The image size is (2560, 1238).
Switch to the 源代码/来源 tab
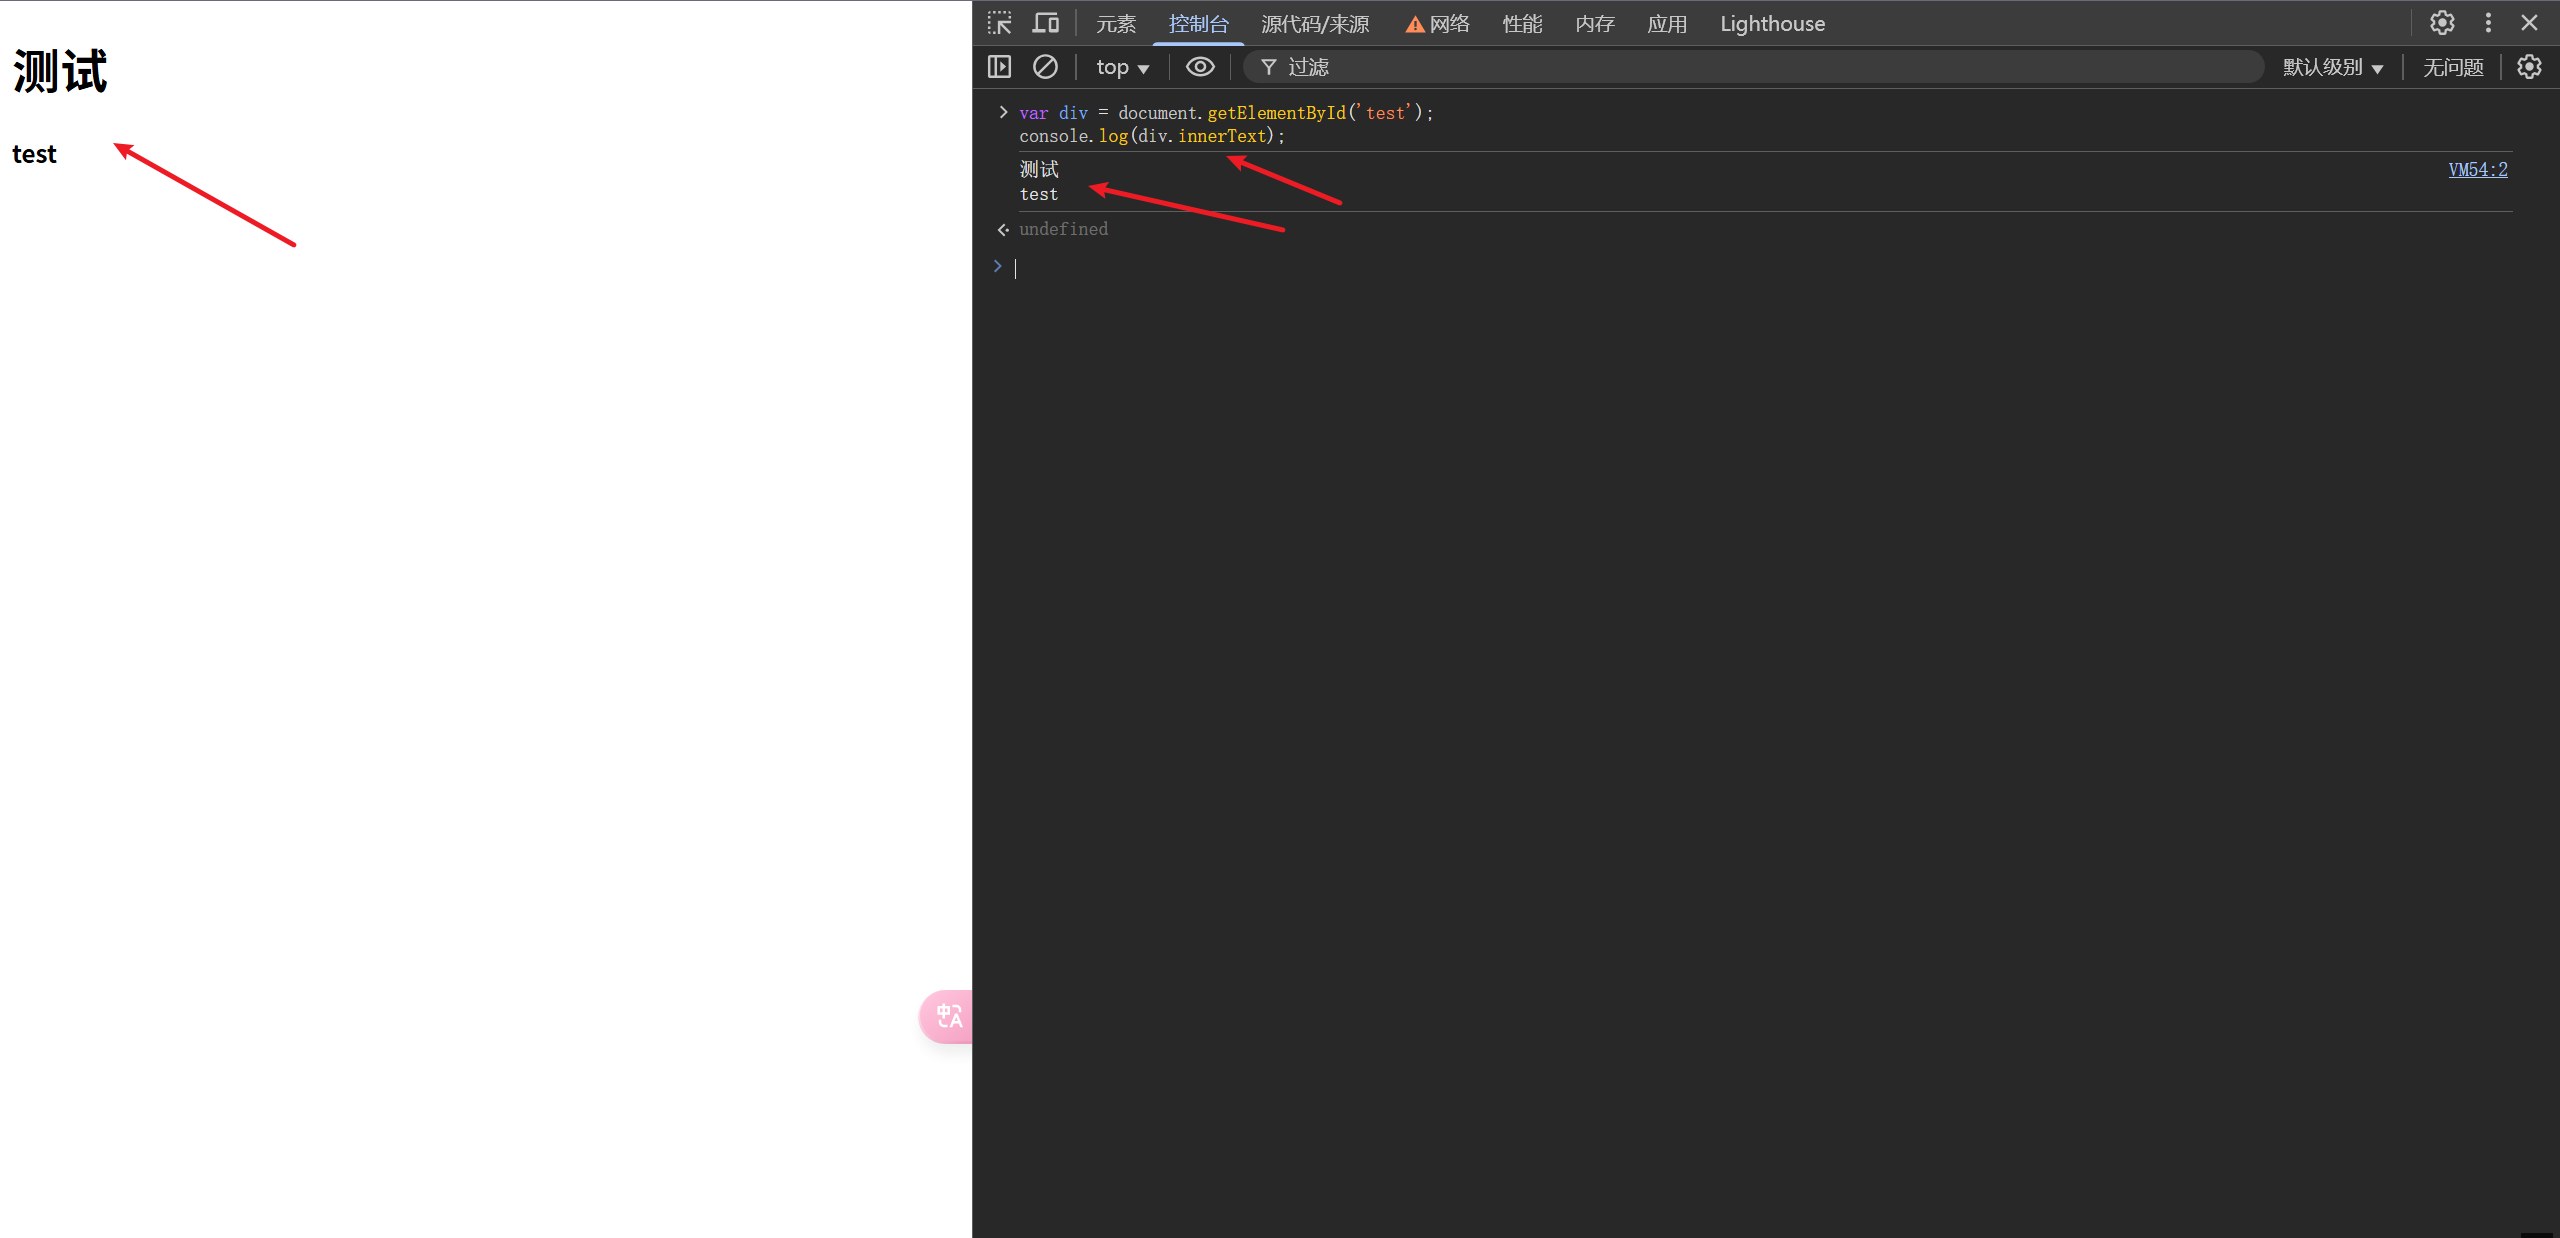point(1315,24)
